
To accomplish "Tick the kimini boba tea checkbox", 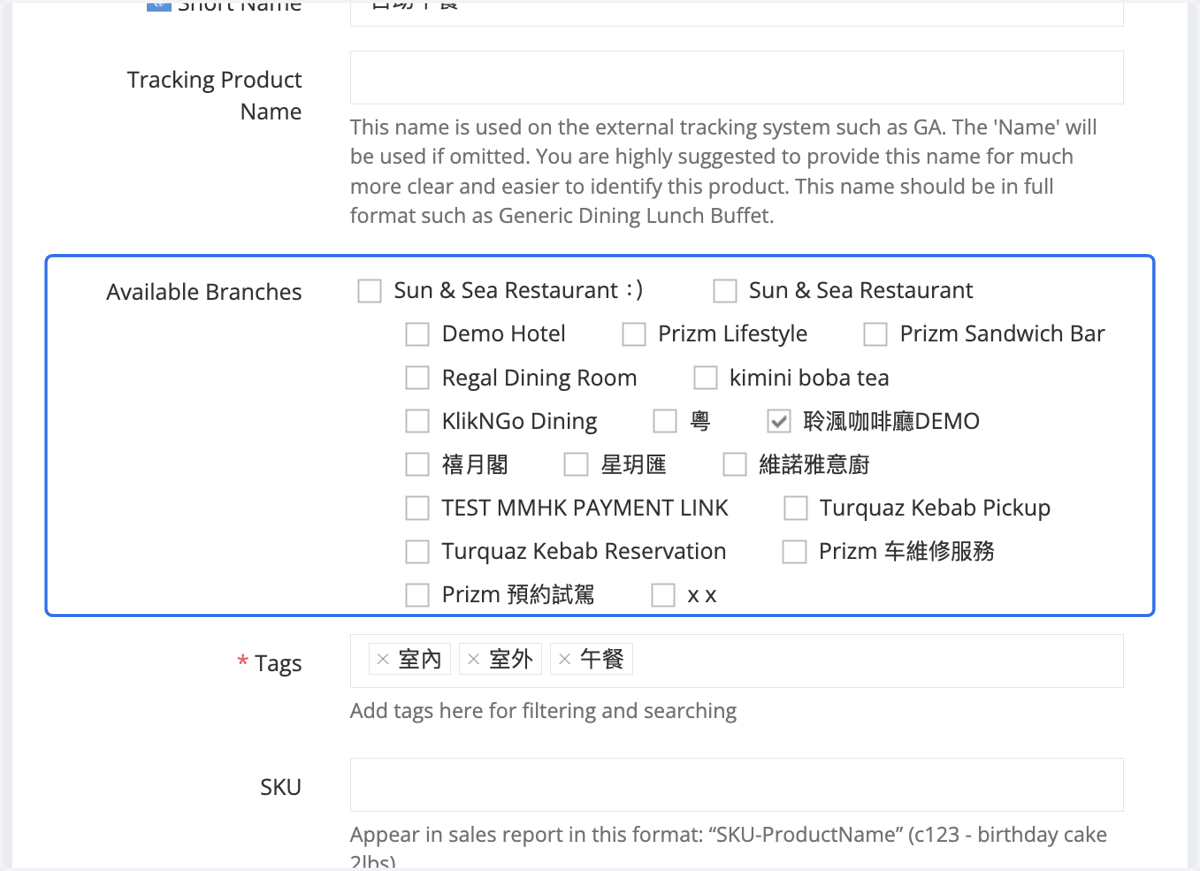I will (x=705, y=378).
